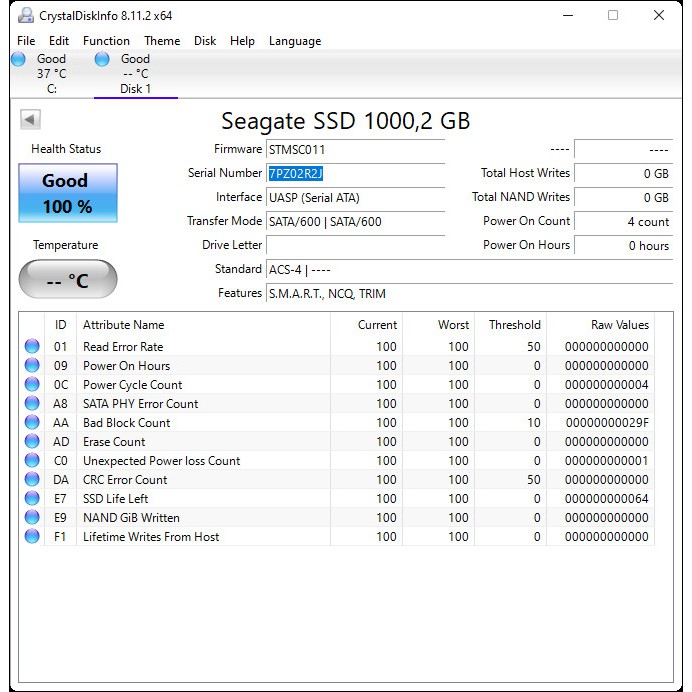This screenshot has height=692, width=692.
Task: Select the SSD Life Left attribute name
Action: pyautogui.click(x=116, y=499)
